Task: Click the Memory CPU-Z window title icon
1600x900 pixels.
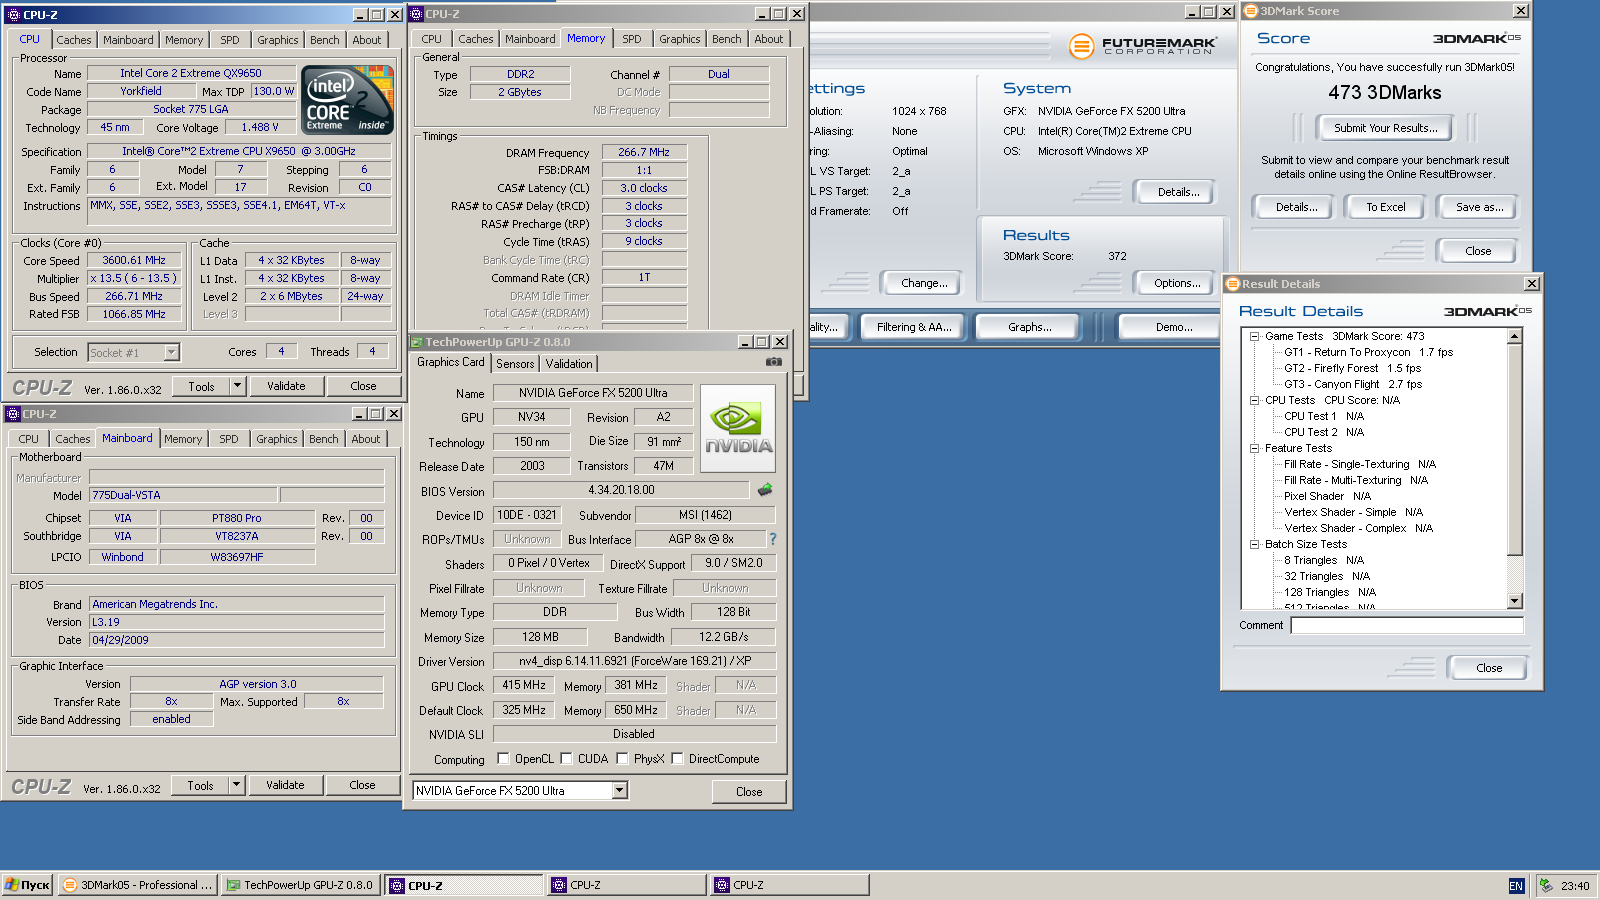Action: point(417,14)
